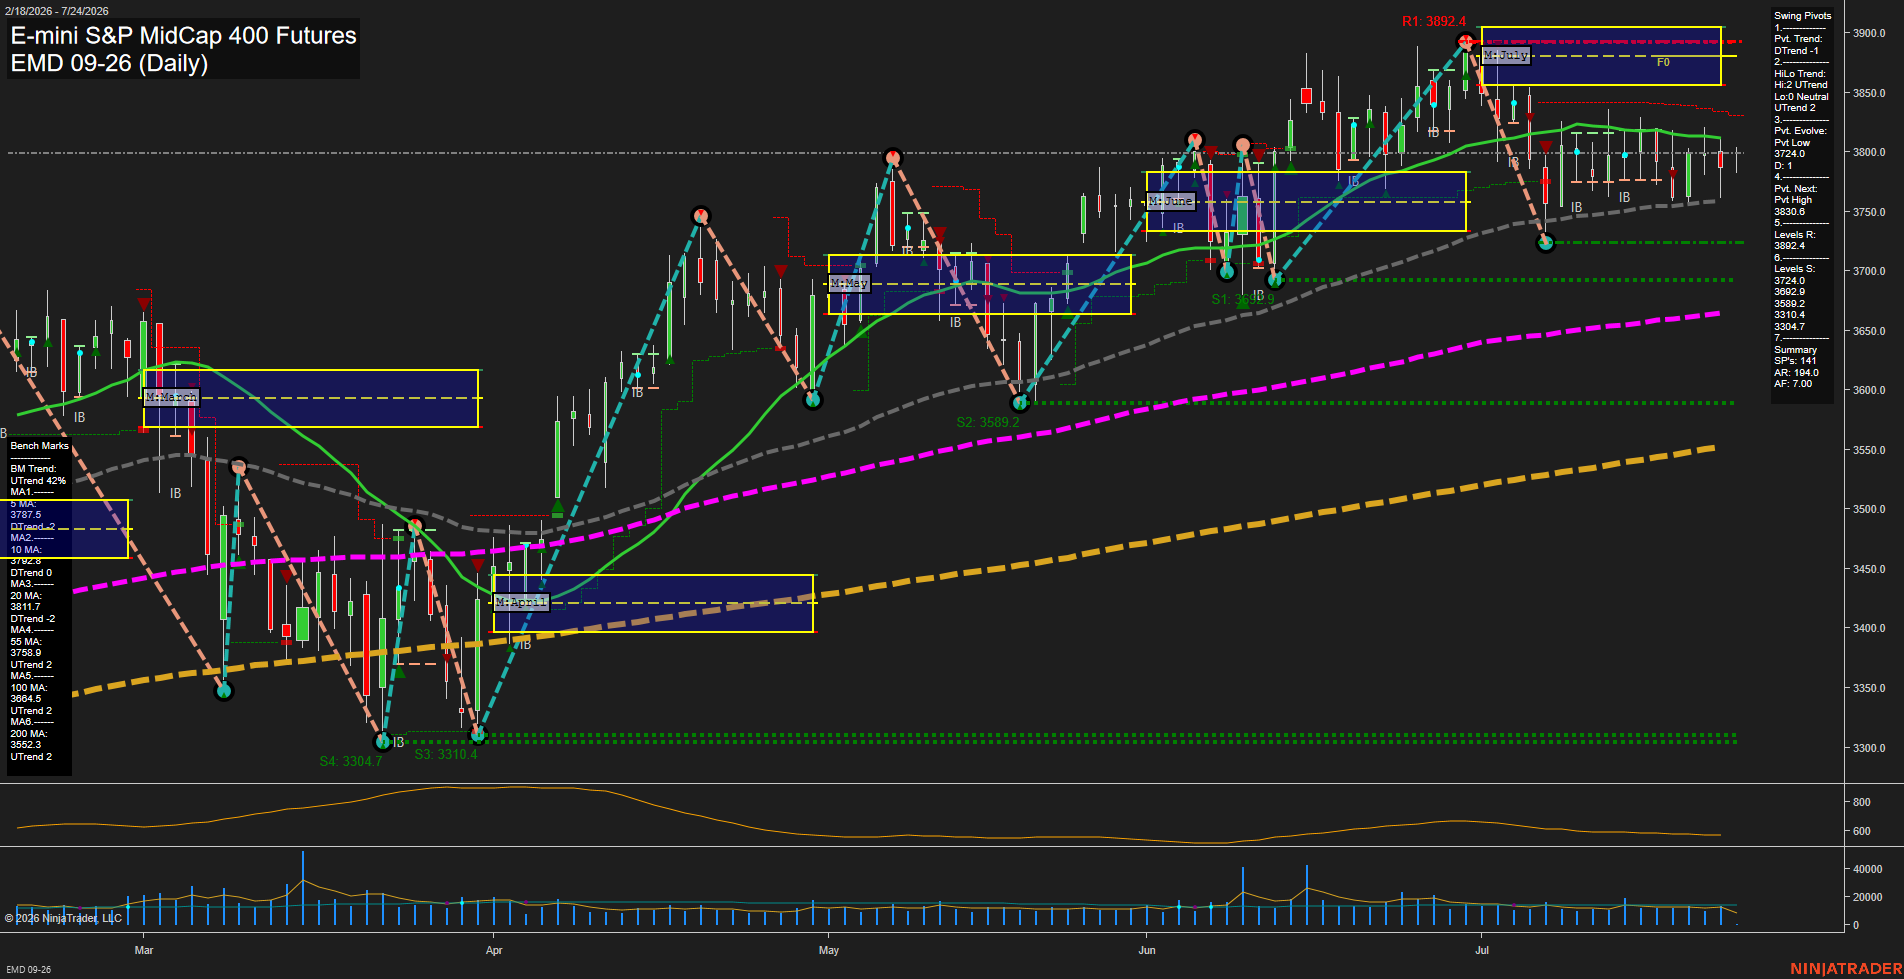The width and height of the screenshot is (1904, 979).
Task: Select the R1: 3892.4 resistance label
Action: 1433,21
